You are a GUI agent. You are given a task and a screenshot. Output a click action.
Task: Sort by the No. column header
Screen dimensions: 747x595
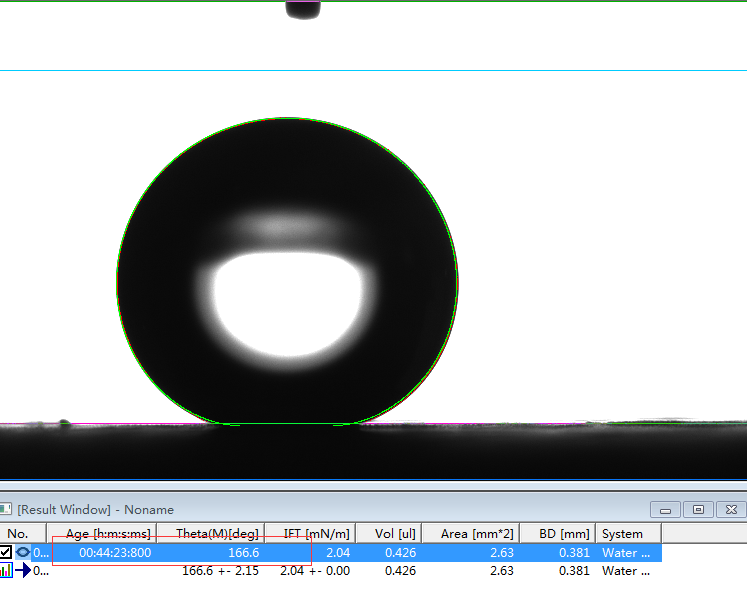coord(19,533)
